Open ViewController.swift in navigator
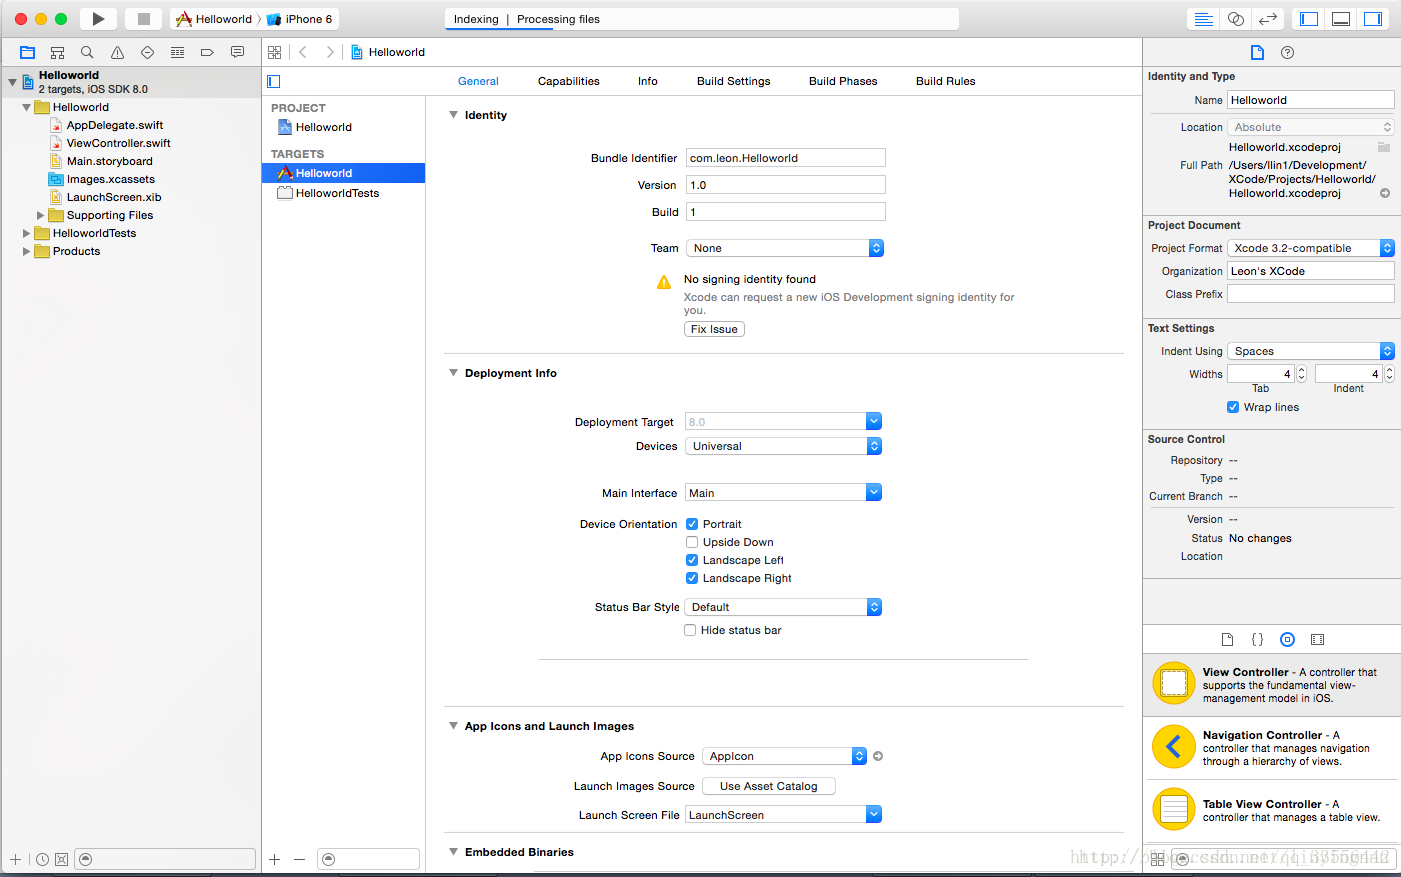This screenshot has height=877, width=1401. point(118,143)
